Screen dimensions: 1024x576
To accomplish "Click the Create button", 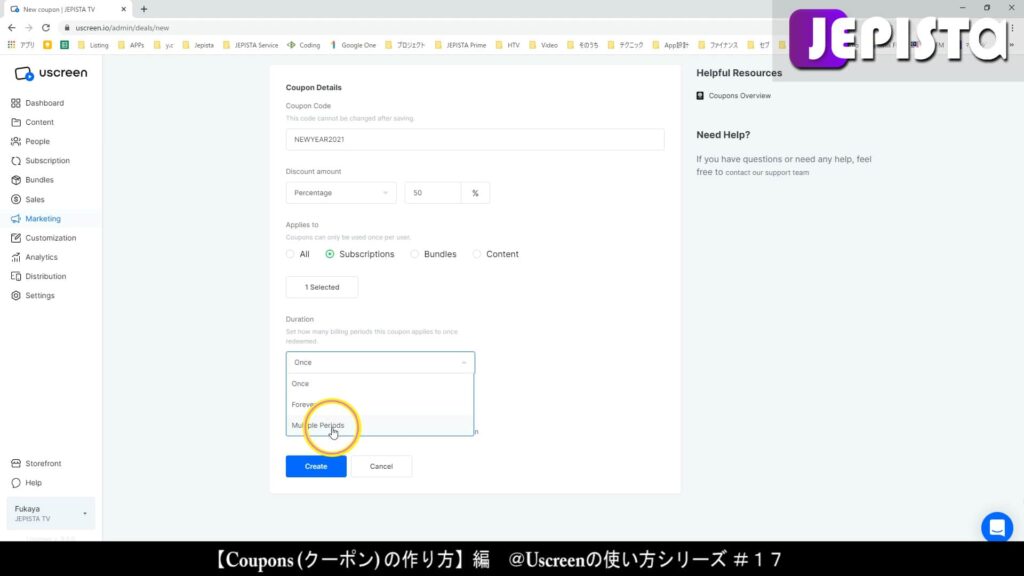I will coord(316,466).
